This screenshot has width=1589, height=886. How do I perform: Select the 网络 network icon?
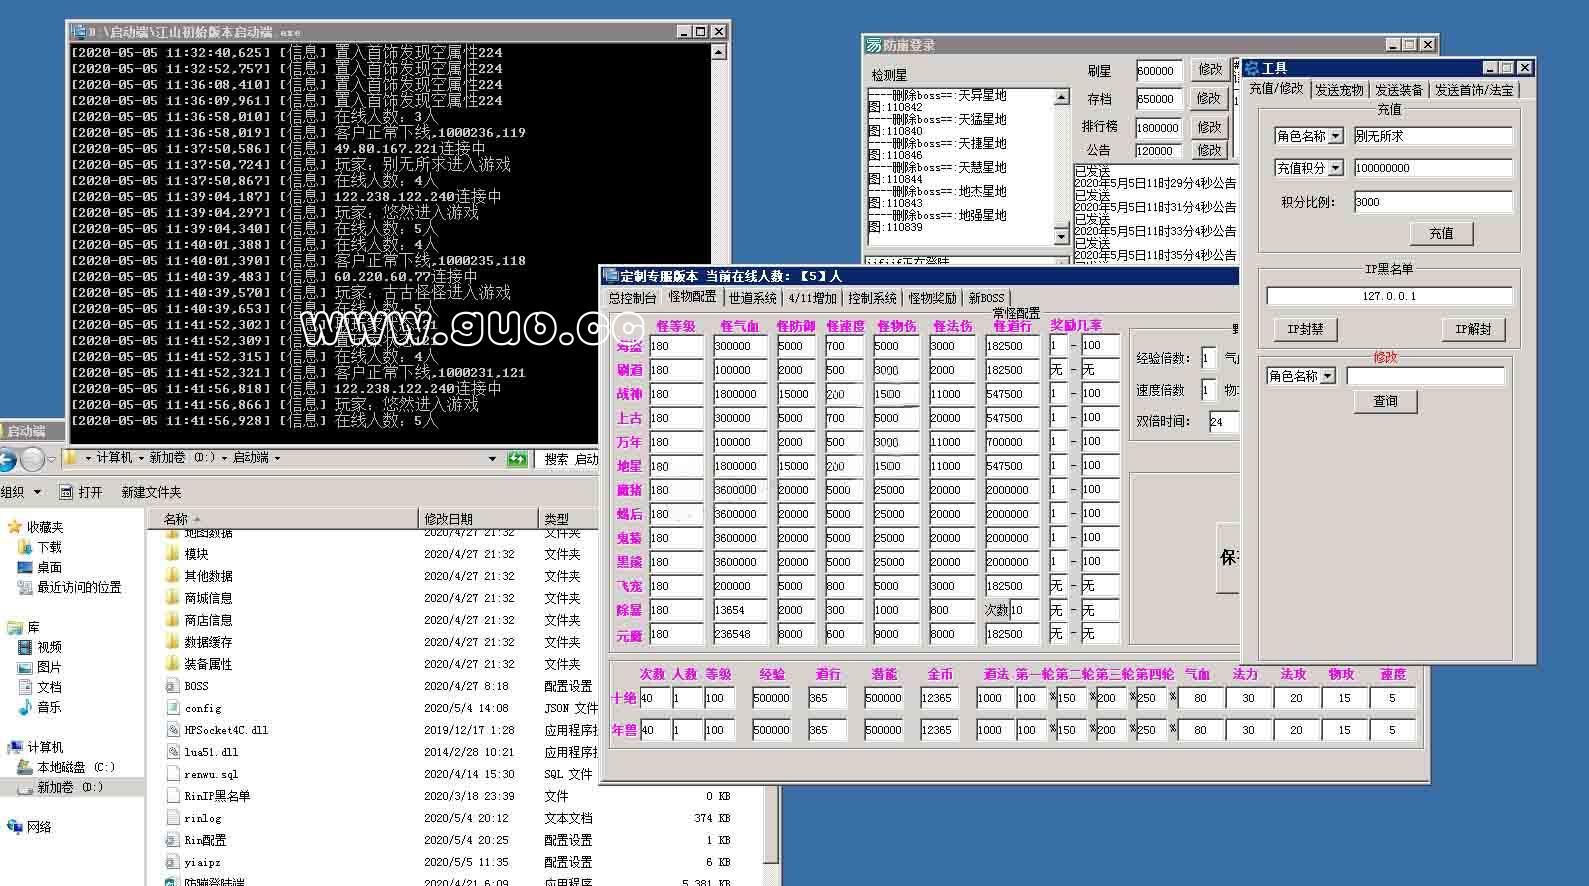click(15, 827)
